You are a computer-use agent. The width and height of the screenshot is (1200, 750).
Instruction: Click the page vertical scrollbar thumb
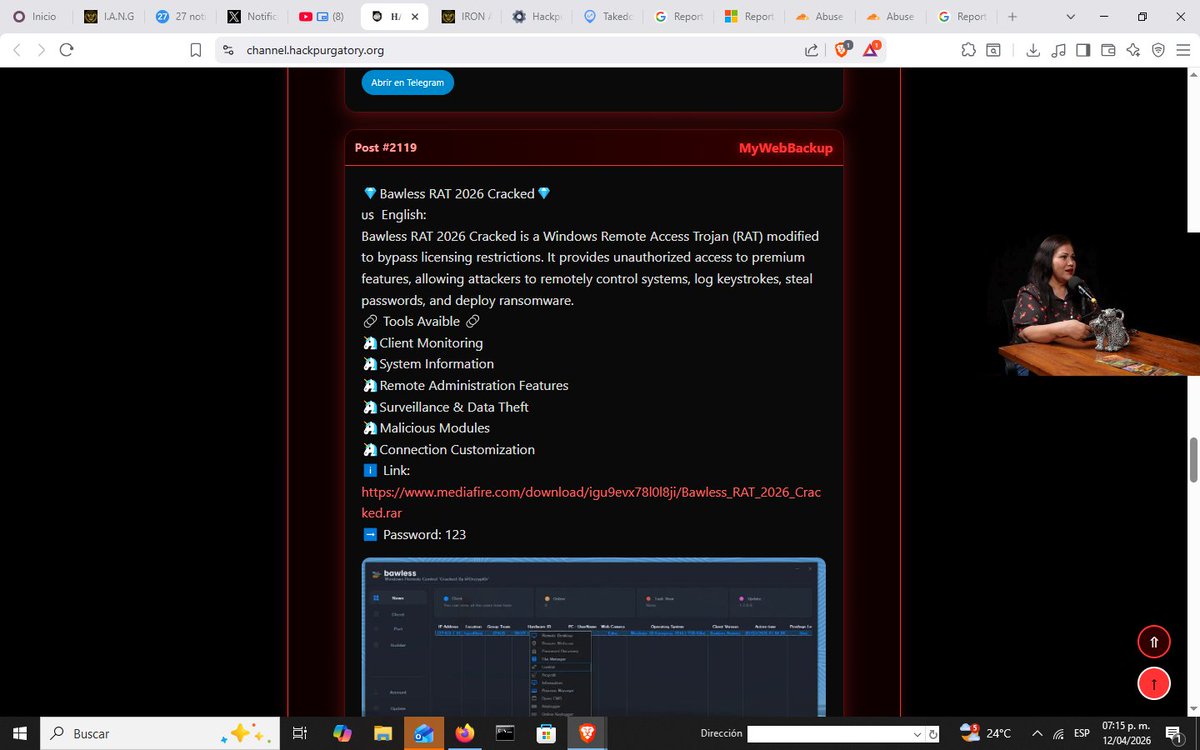(1192, 459)
